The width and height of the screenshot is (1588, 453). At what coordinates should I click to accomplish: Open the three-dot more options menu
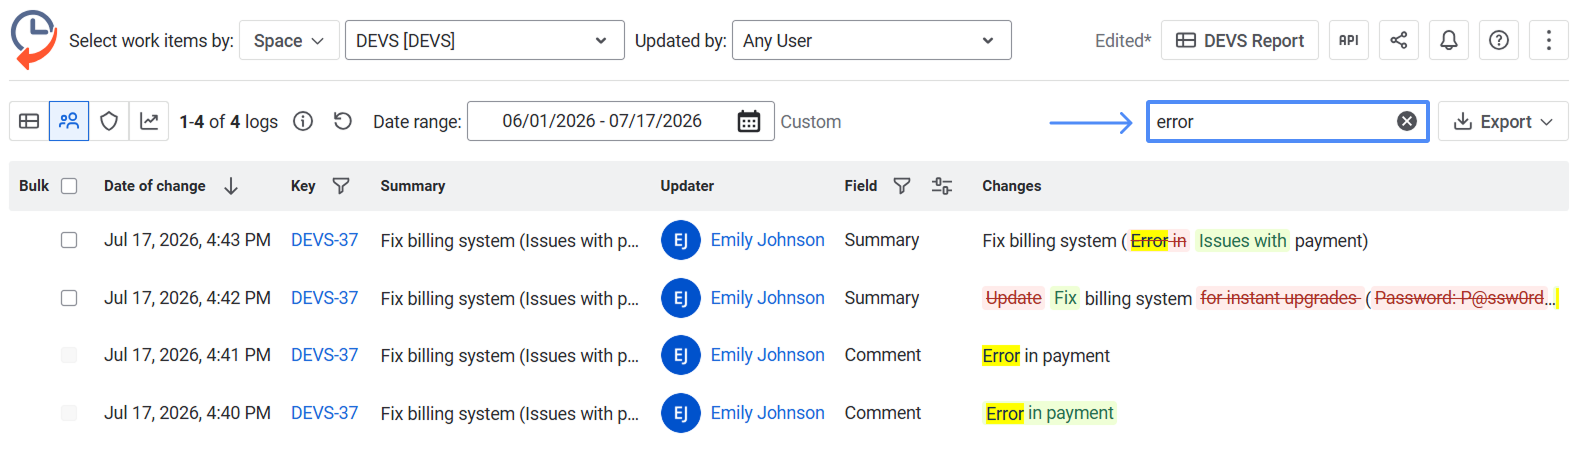(1548, 41)
